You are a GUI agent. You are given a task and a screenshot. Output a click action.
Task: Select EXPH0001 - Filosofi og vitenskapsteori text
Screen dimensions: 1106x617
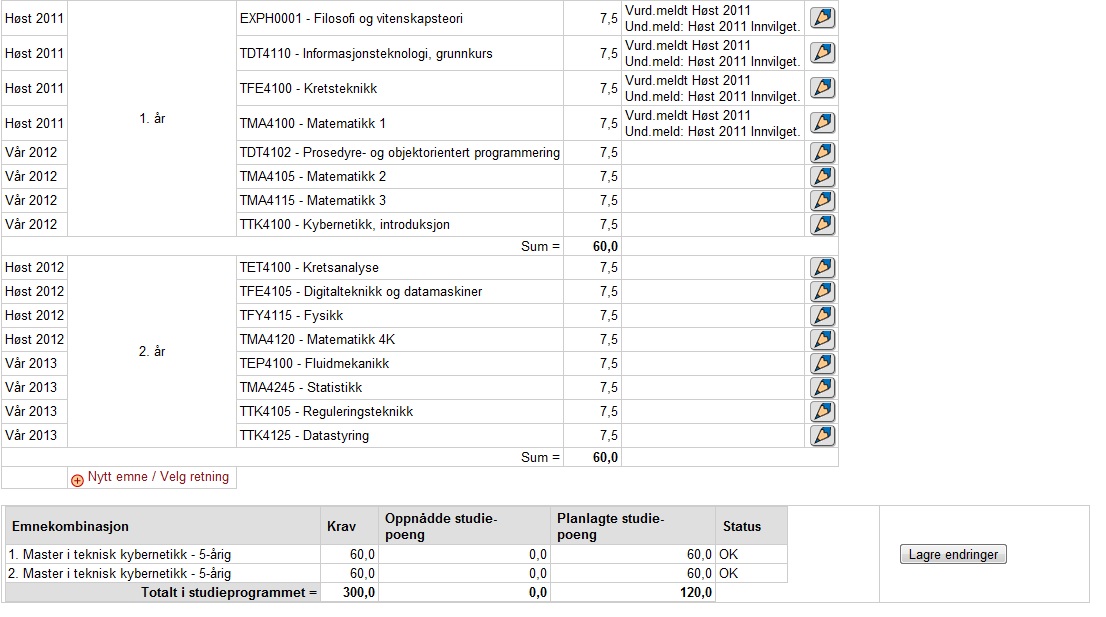tap(351, 18)
